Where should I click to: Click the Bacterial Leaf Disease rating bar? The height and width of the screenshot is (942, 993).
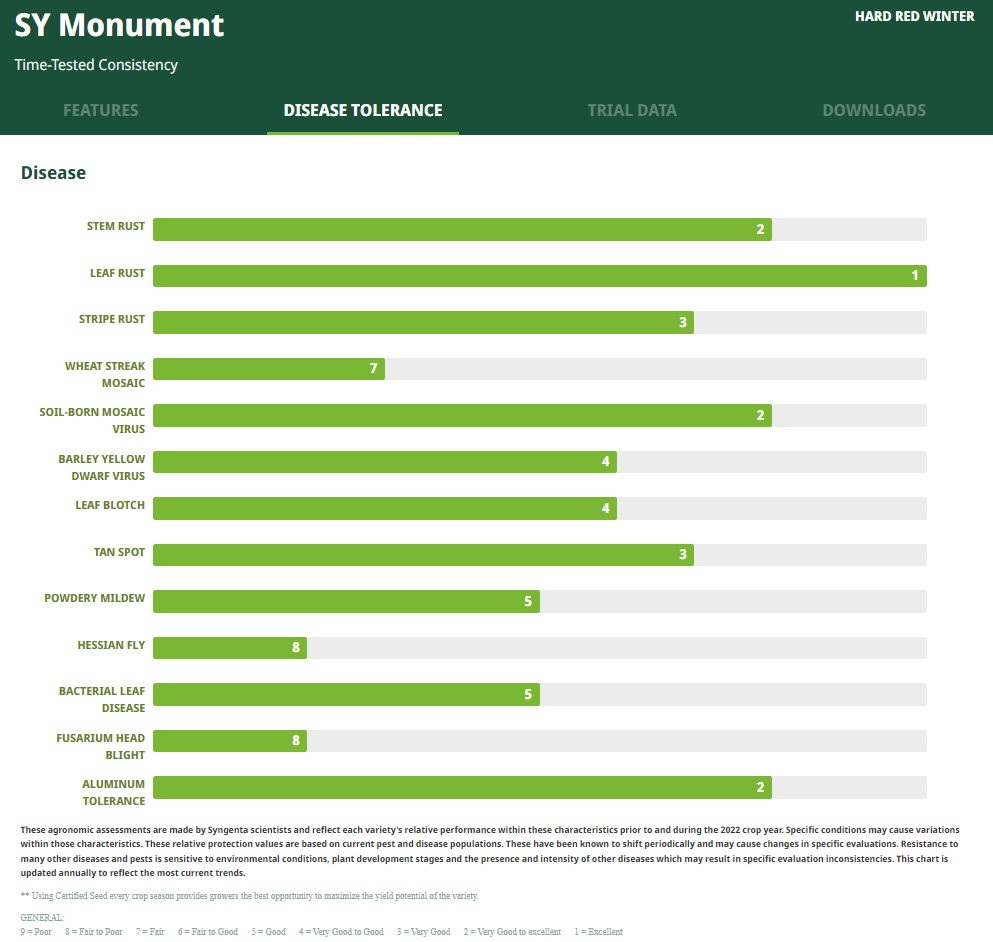(x=540, y=694)
